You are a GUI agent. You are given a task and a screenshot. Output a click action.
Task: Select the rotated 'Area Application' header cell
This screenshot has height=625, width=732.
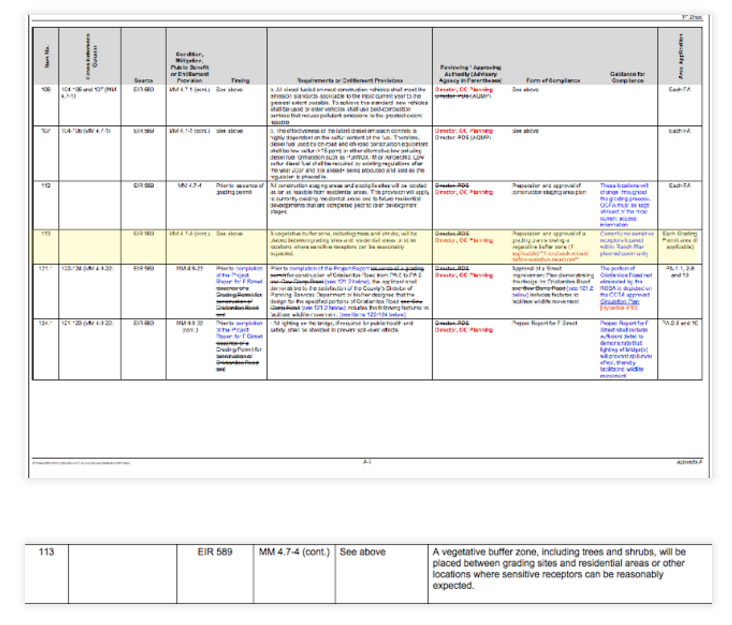pos(680,56)
